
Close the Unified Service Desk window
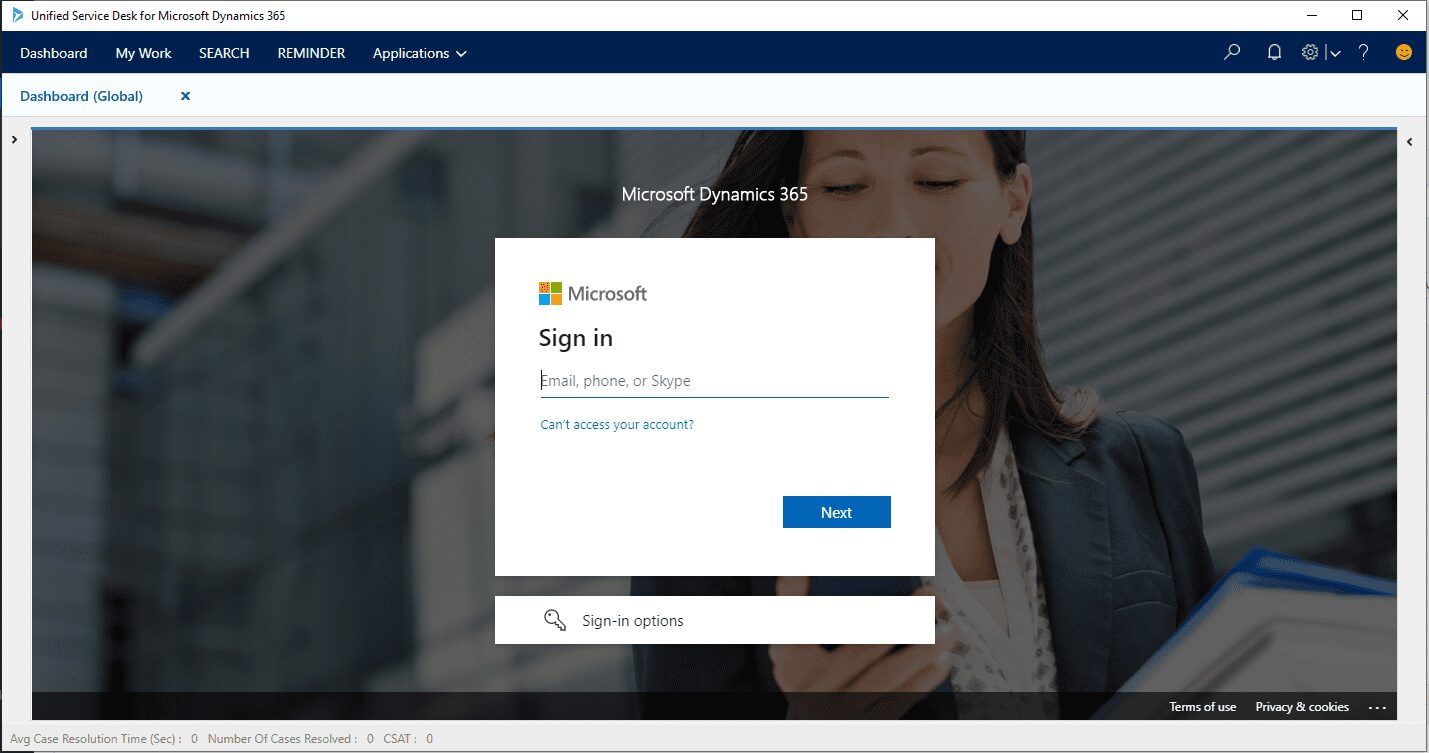pyautogui.click(x=1403, y=15)
